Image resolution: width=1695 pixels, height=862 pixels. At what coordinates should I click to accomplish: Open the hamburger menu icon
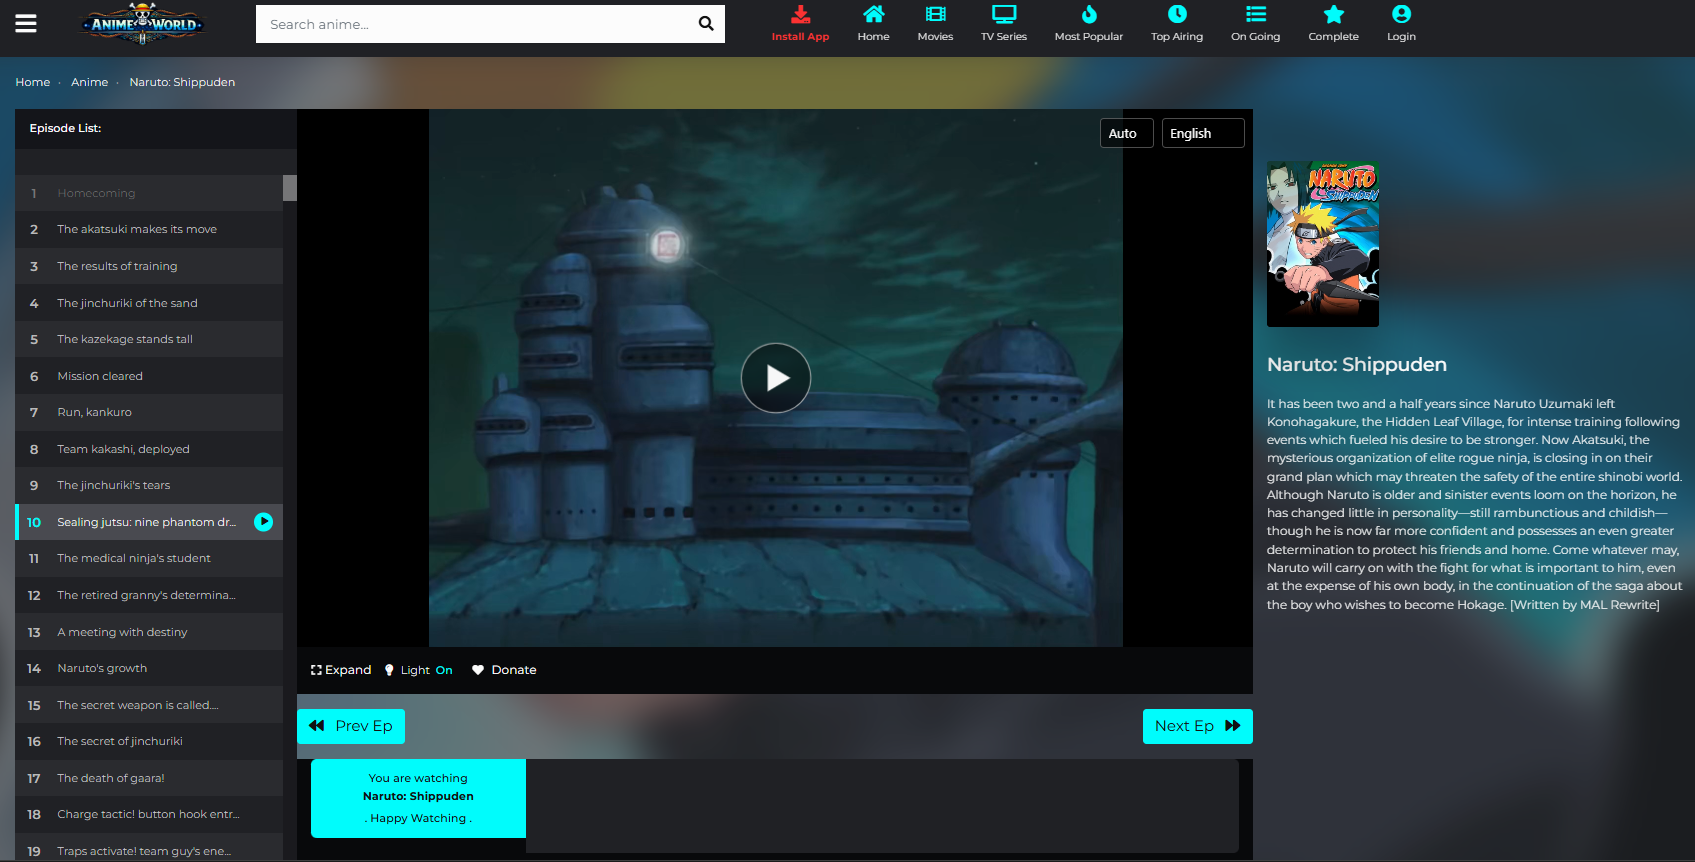[x=26, y=23]
